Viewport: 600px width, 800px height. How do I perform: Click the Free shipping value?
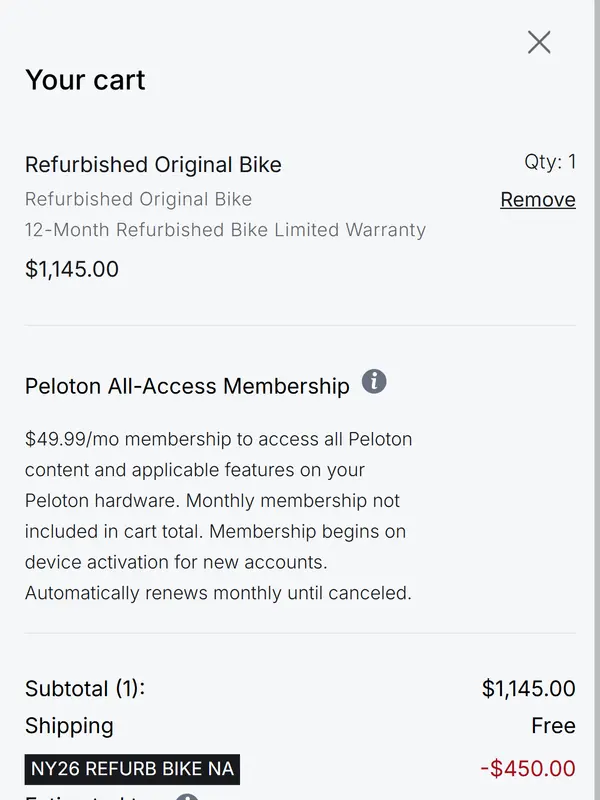553,726
